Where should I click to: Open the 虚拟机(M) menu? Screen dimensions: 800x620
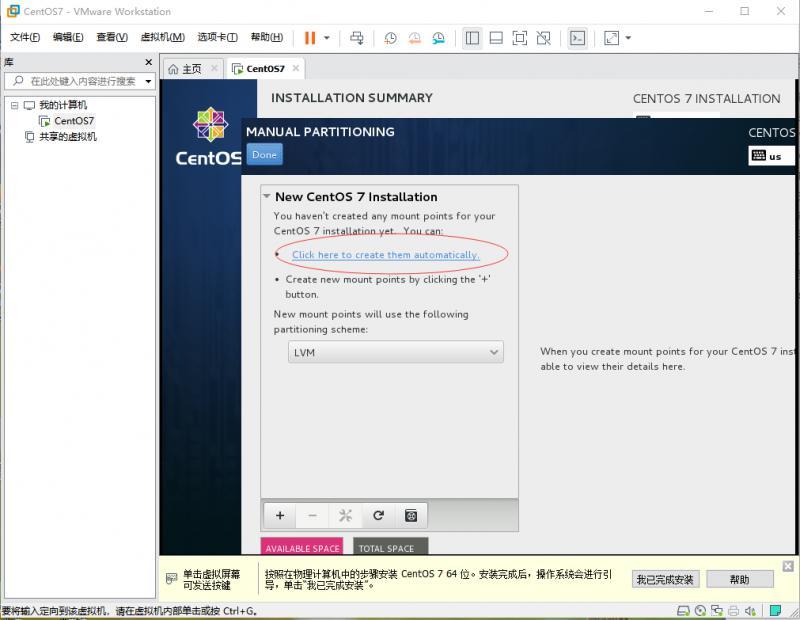click(162, 37)
